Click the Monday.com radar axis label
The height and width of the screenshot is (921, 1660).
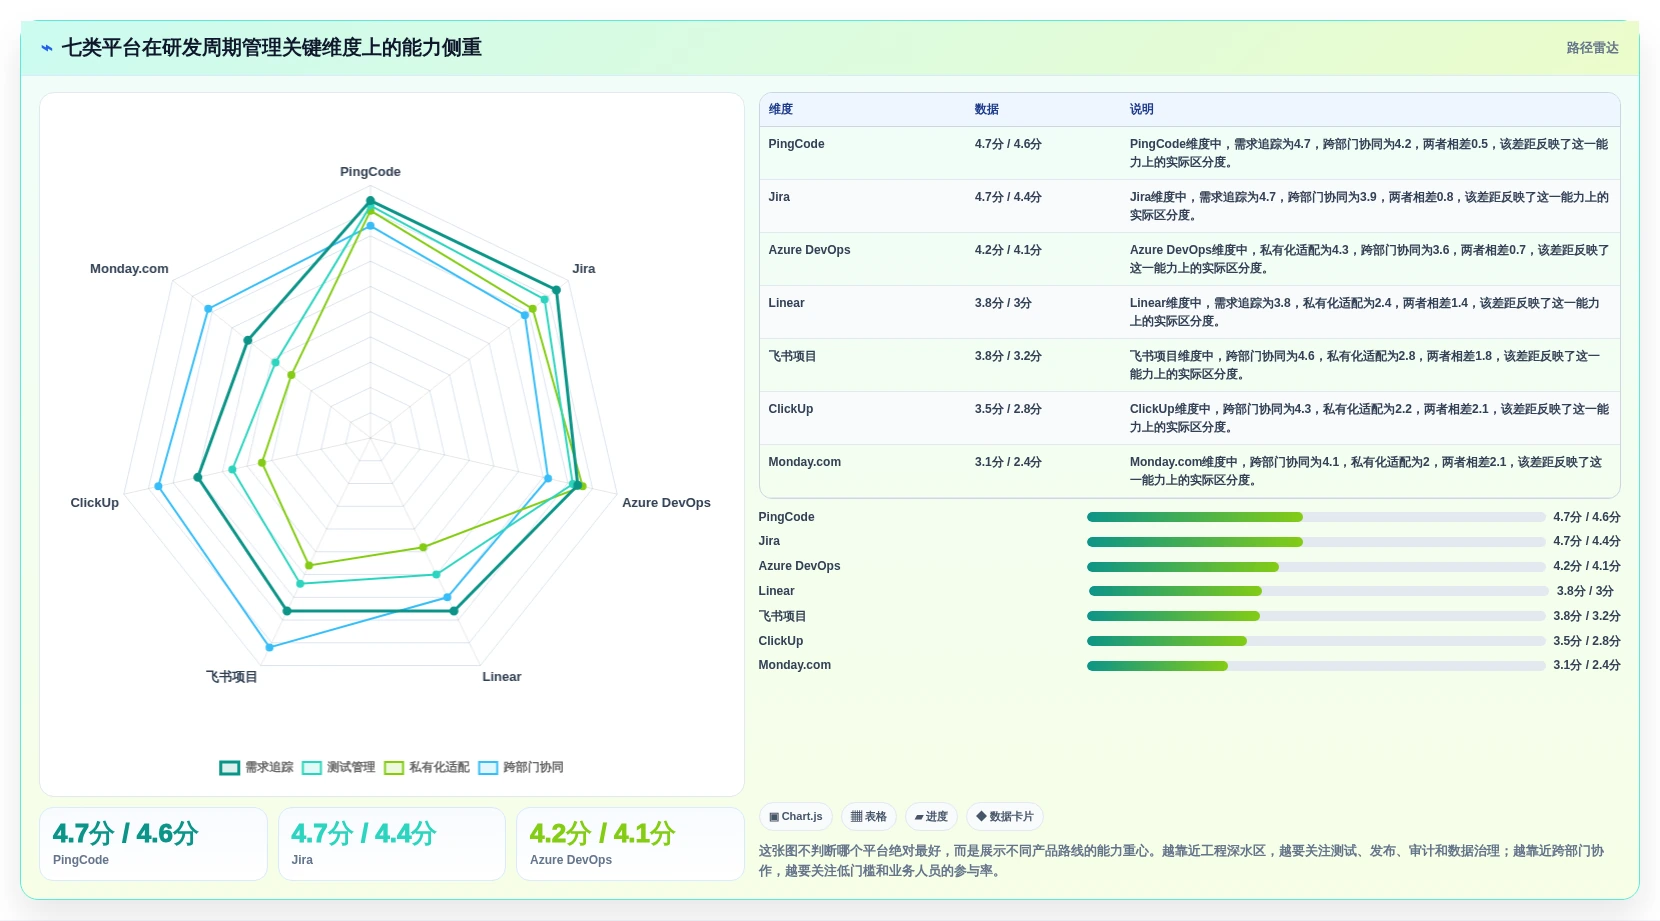(x=129, y=269)
